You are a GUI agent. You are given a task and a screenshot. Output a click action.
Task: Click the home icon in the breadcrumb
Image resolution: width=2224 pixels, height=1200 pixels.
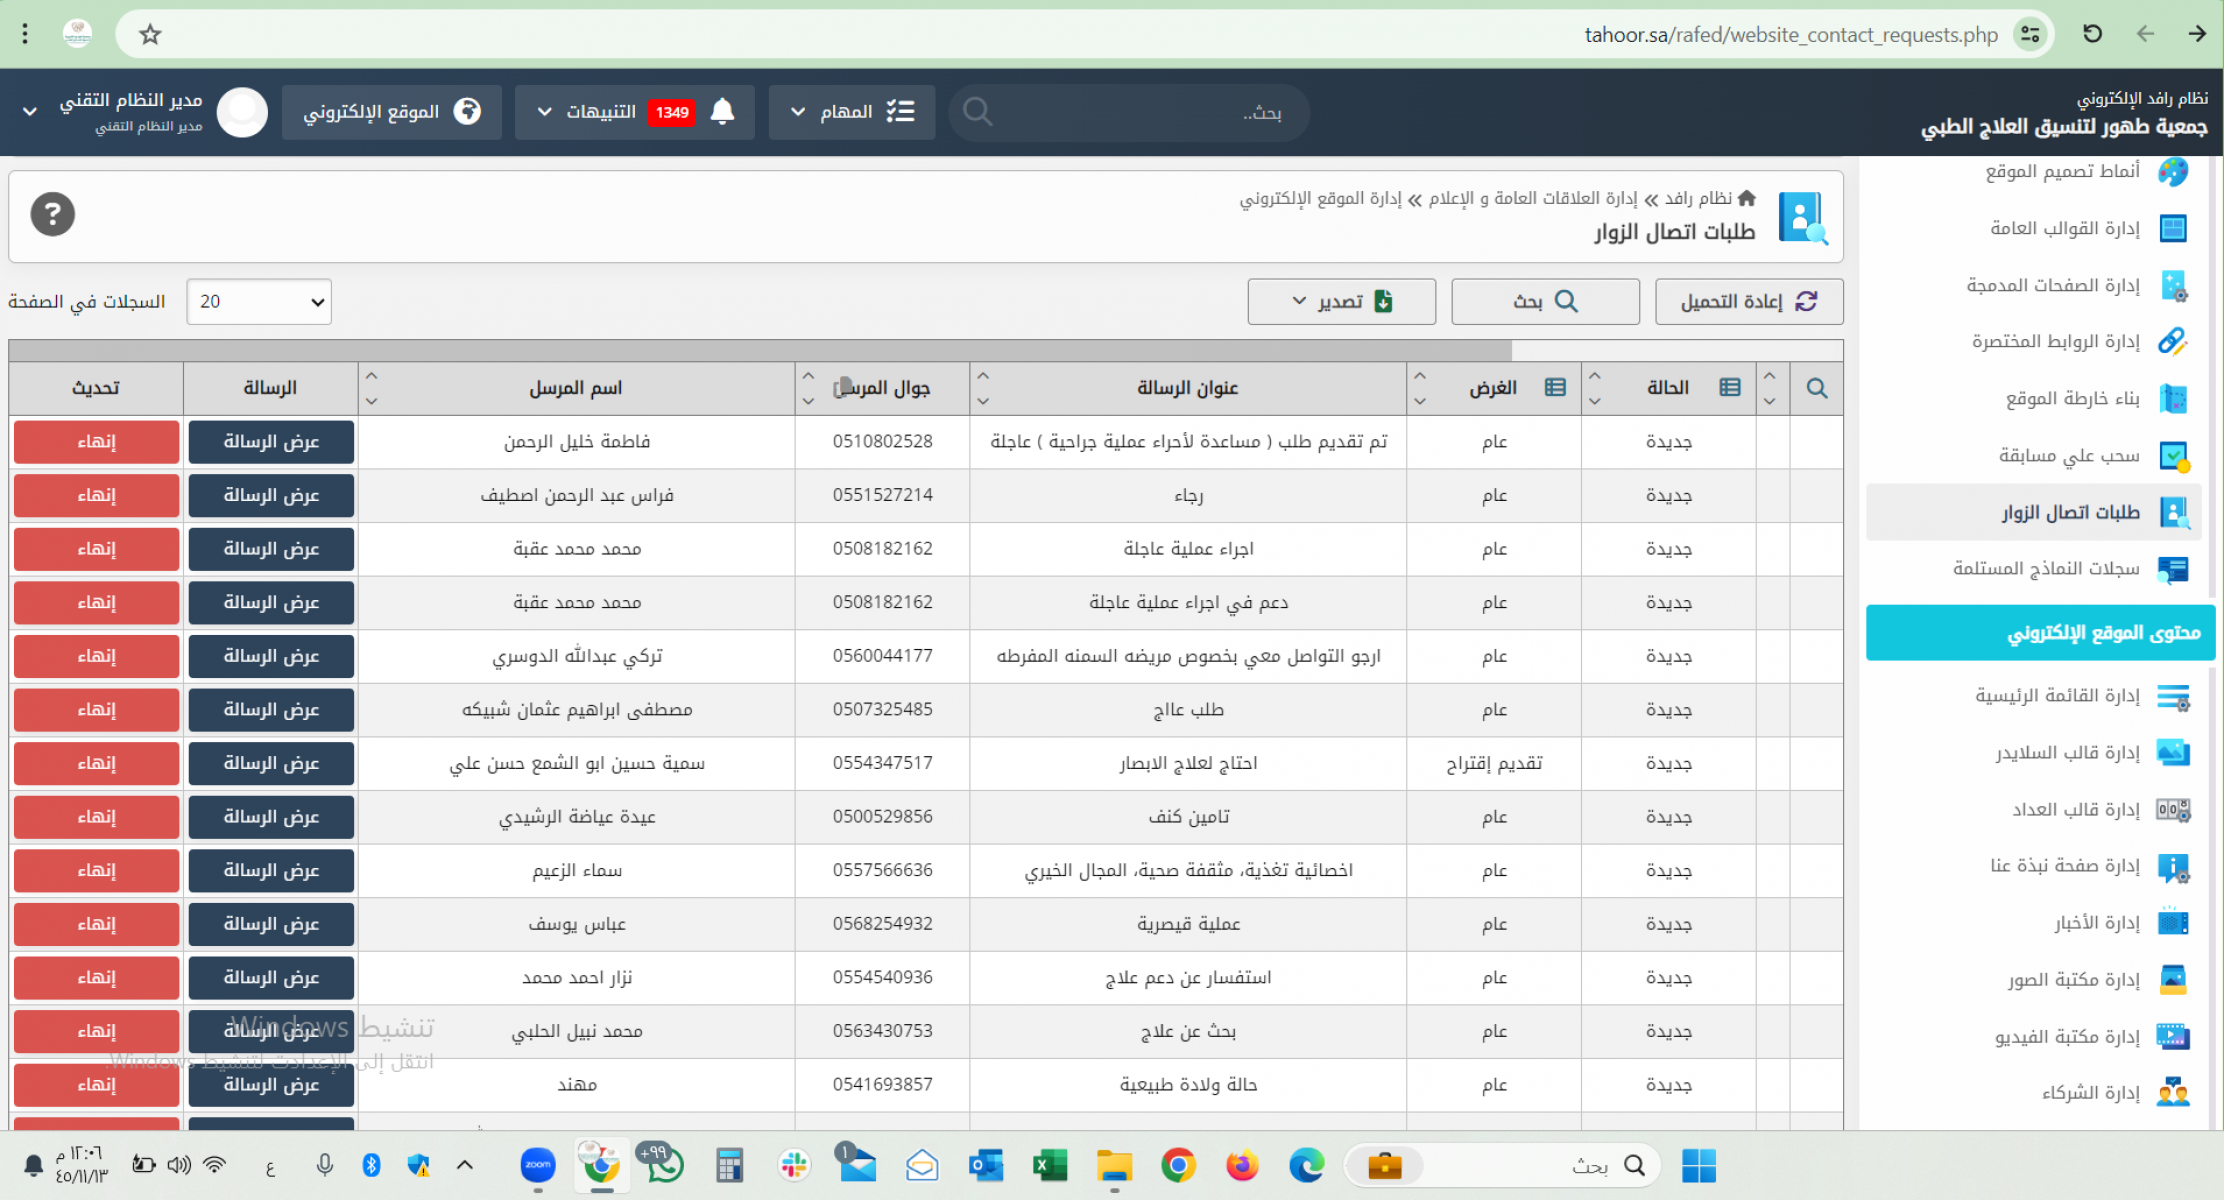[x=1747, y=198]
